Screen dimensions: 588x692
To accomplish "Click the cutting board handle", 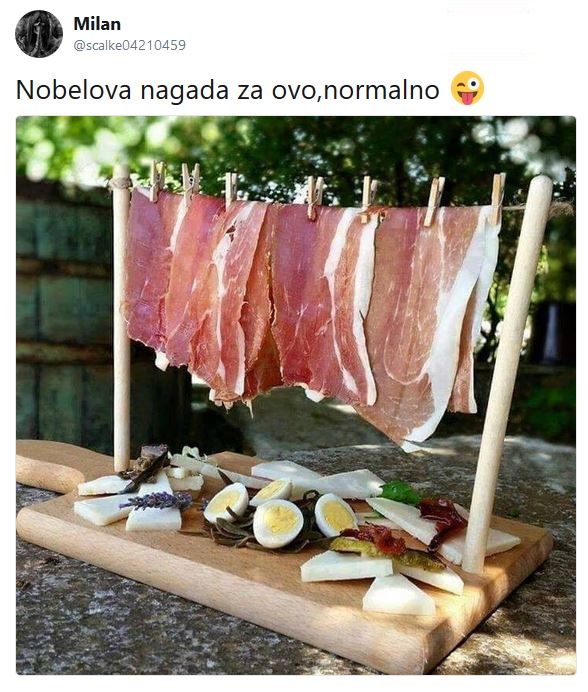I will (49, 466).
